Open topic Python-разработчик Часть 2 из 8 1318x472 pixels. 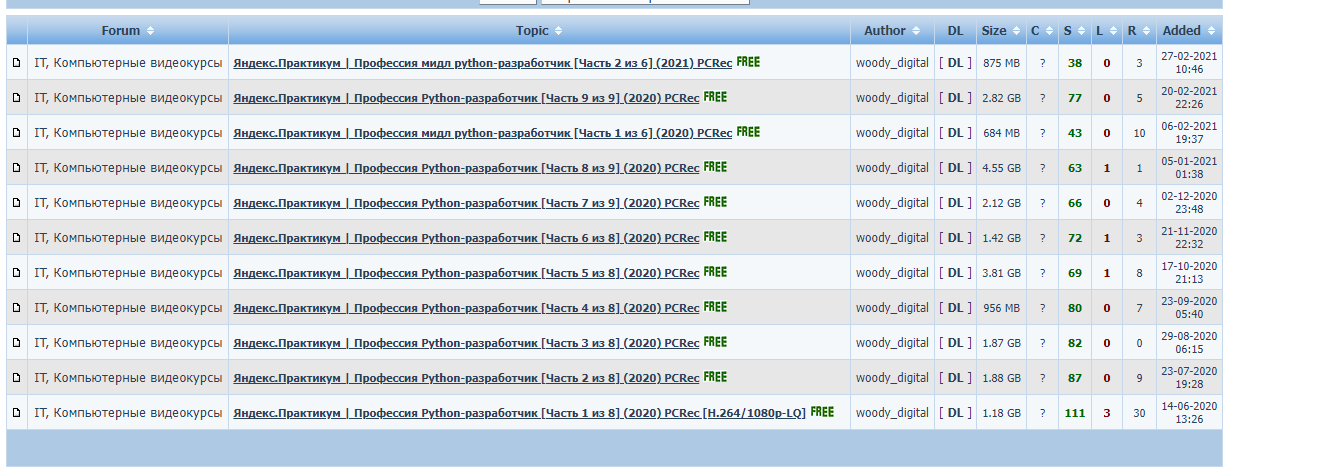coord(466,378)
